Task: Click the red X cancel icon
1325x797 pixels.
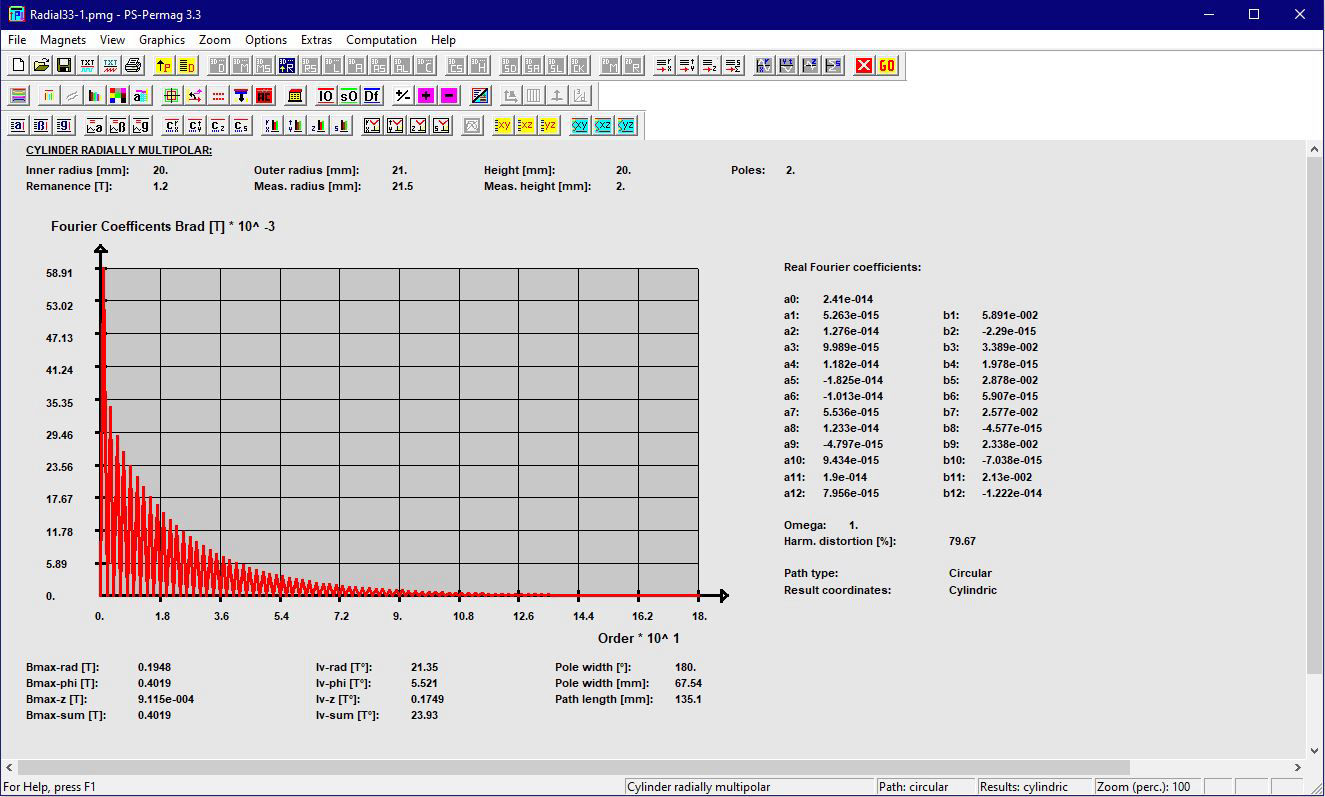Action: [x=864, y=66]
